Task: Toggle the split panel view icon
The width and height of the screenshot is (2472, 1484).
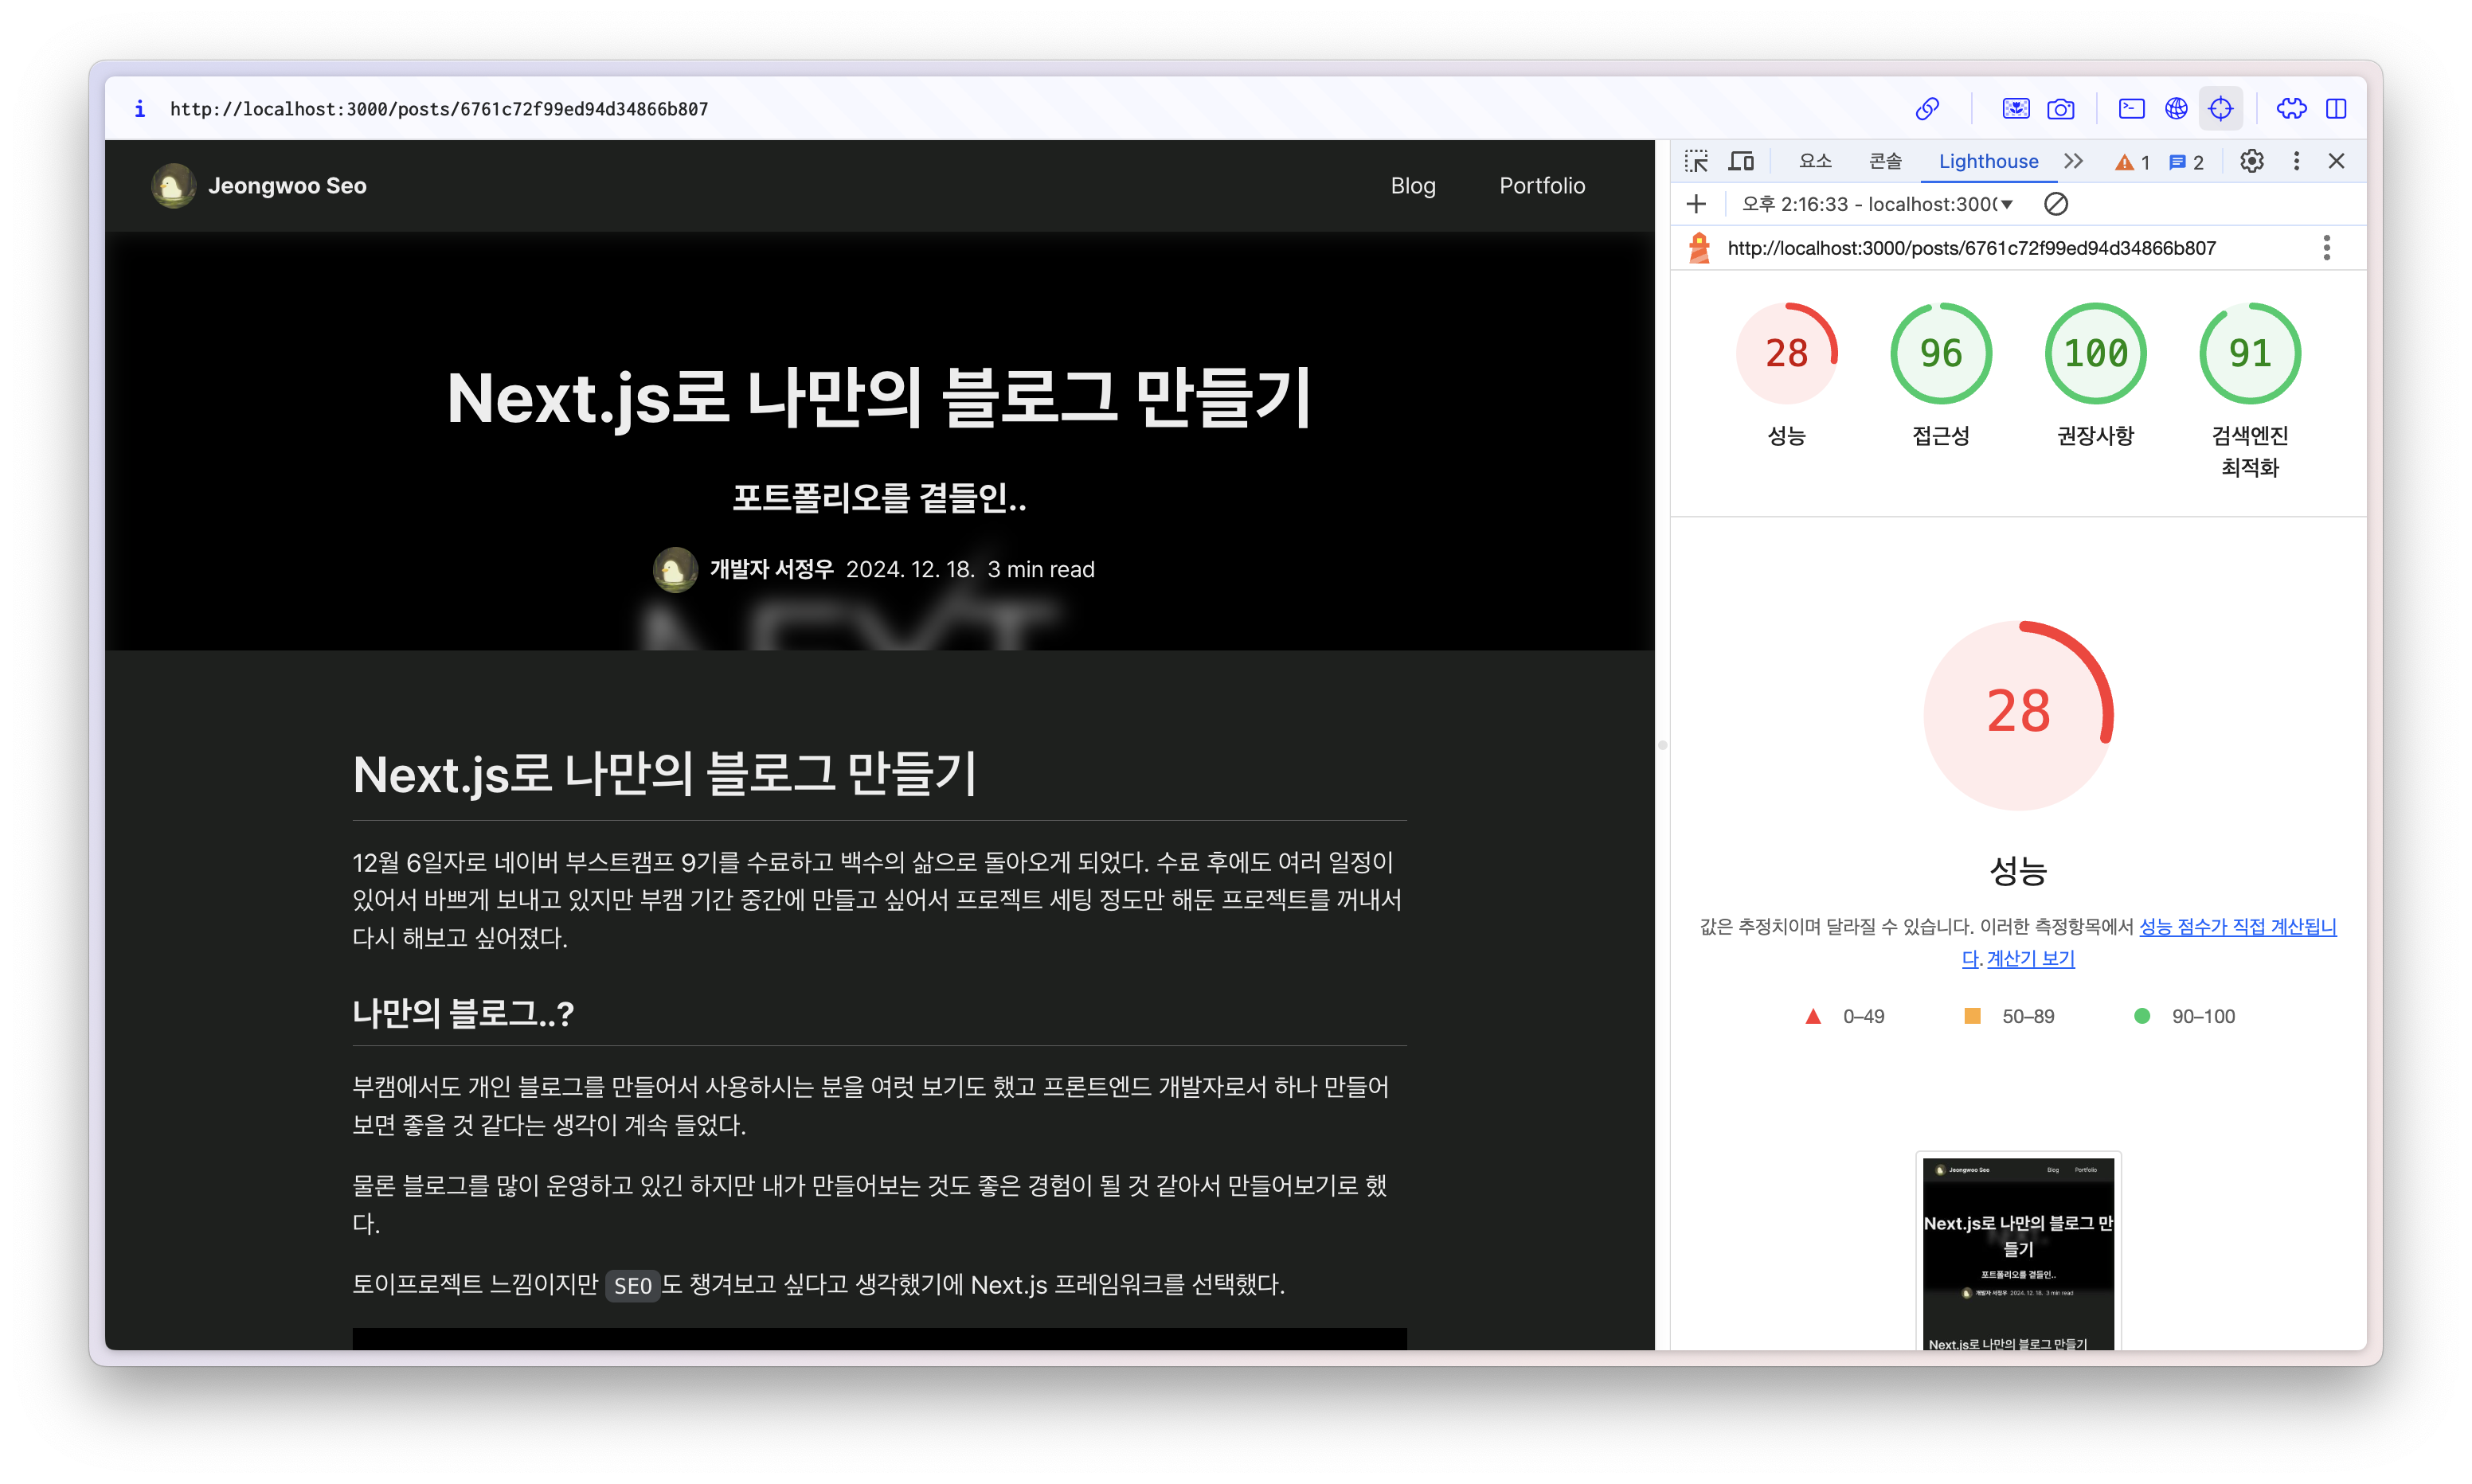Action: [x=2337, y=108]
